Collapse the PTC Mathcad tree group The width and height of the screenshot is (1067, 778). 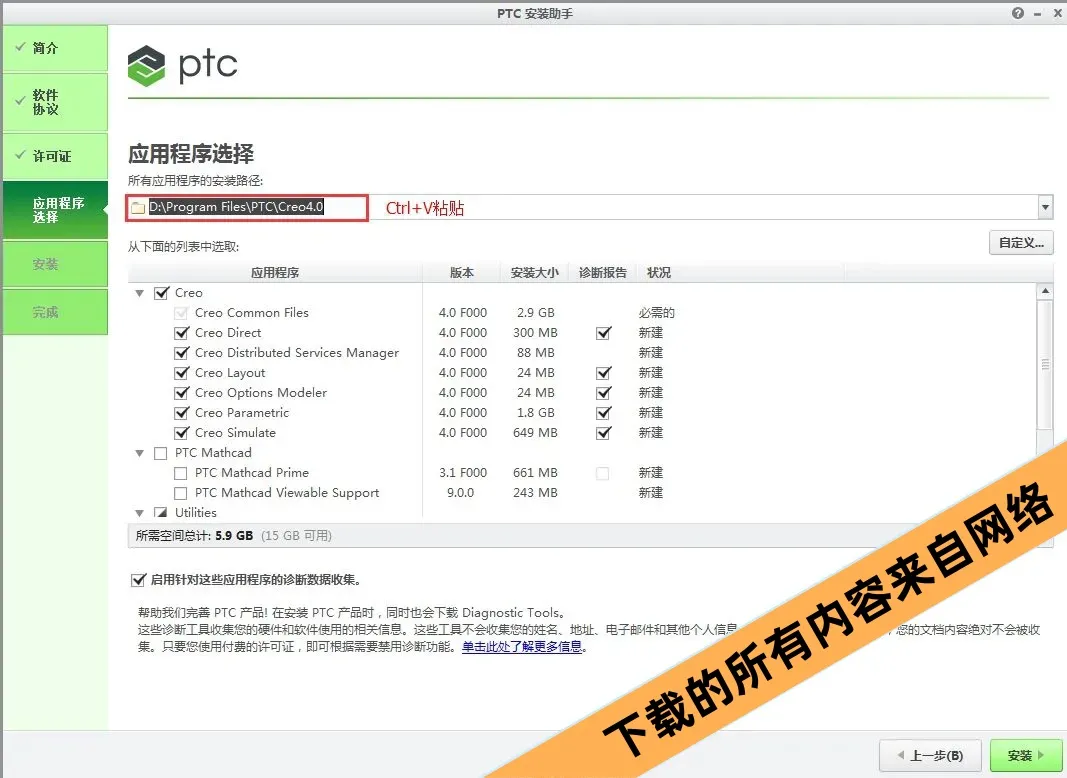tap(139, 453)
